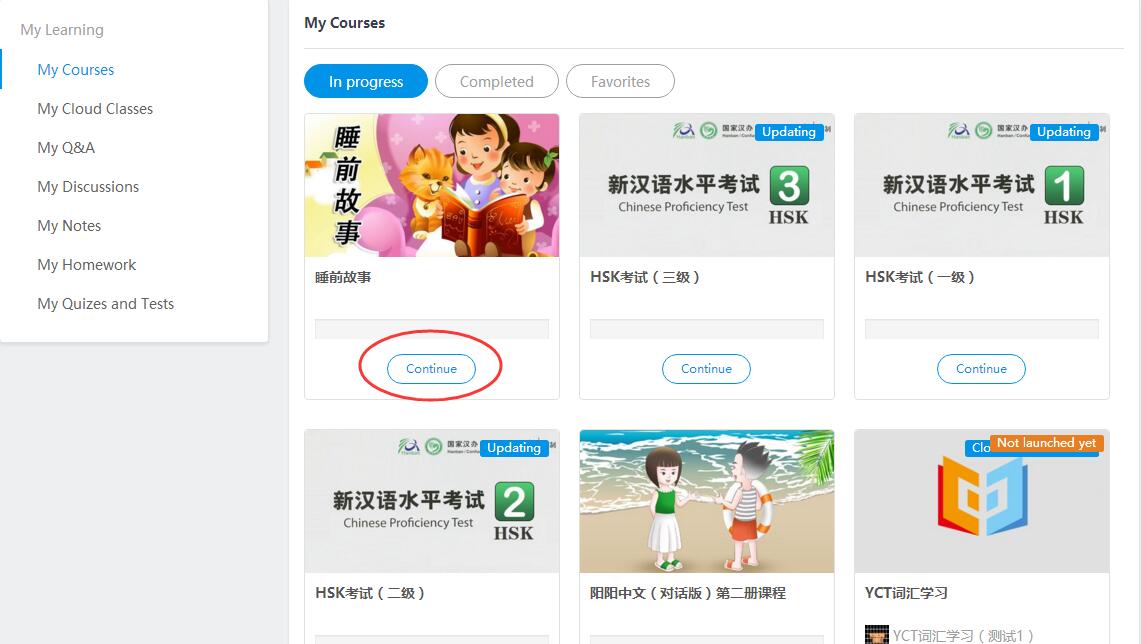
Task: Open the HSK 3 course thumbnail
Action: click(x=707, y=186)
